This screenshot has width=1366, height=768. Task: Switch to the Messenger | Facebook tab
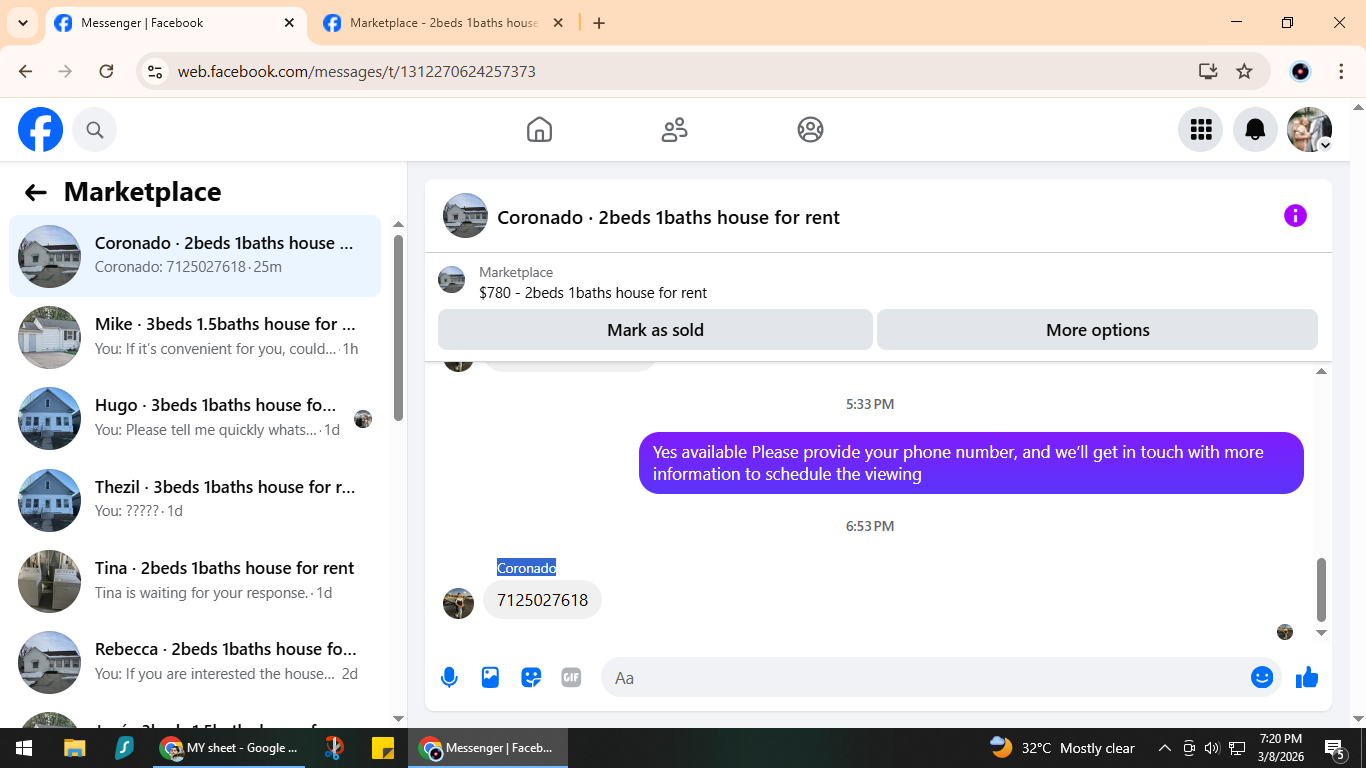[175, 23]
